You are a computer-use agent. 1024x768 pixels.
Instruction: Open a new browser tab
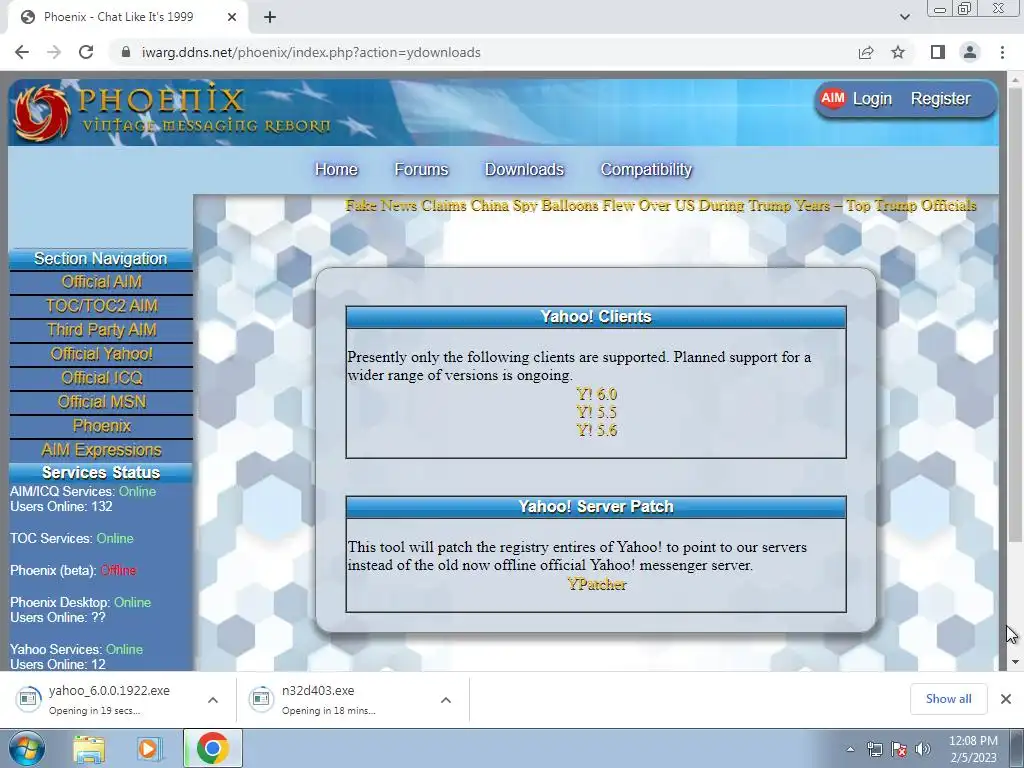(270, 17)
